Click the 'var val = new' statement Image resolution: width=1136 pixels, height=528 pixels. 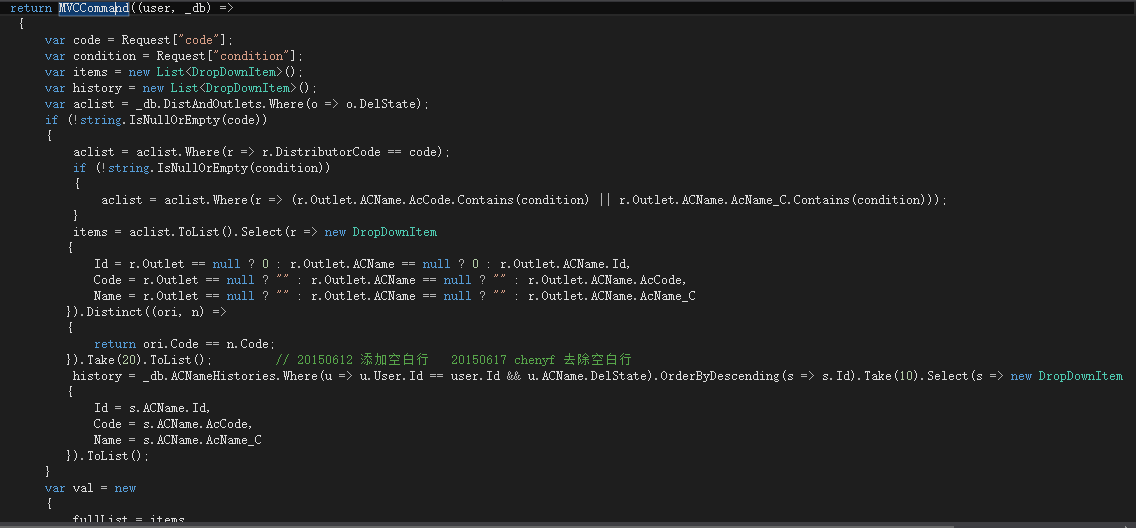click(x=91, y=488)
